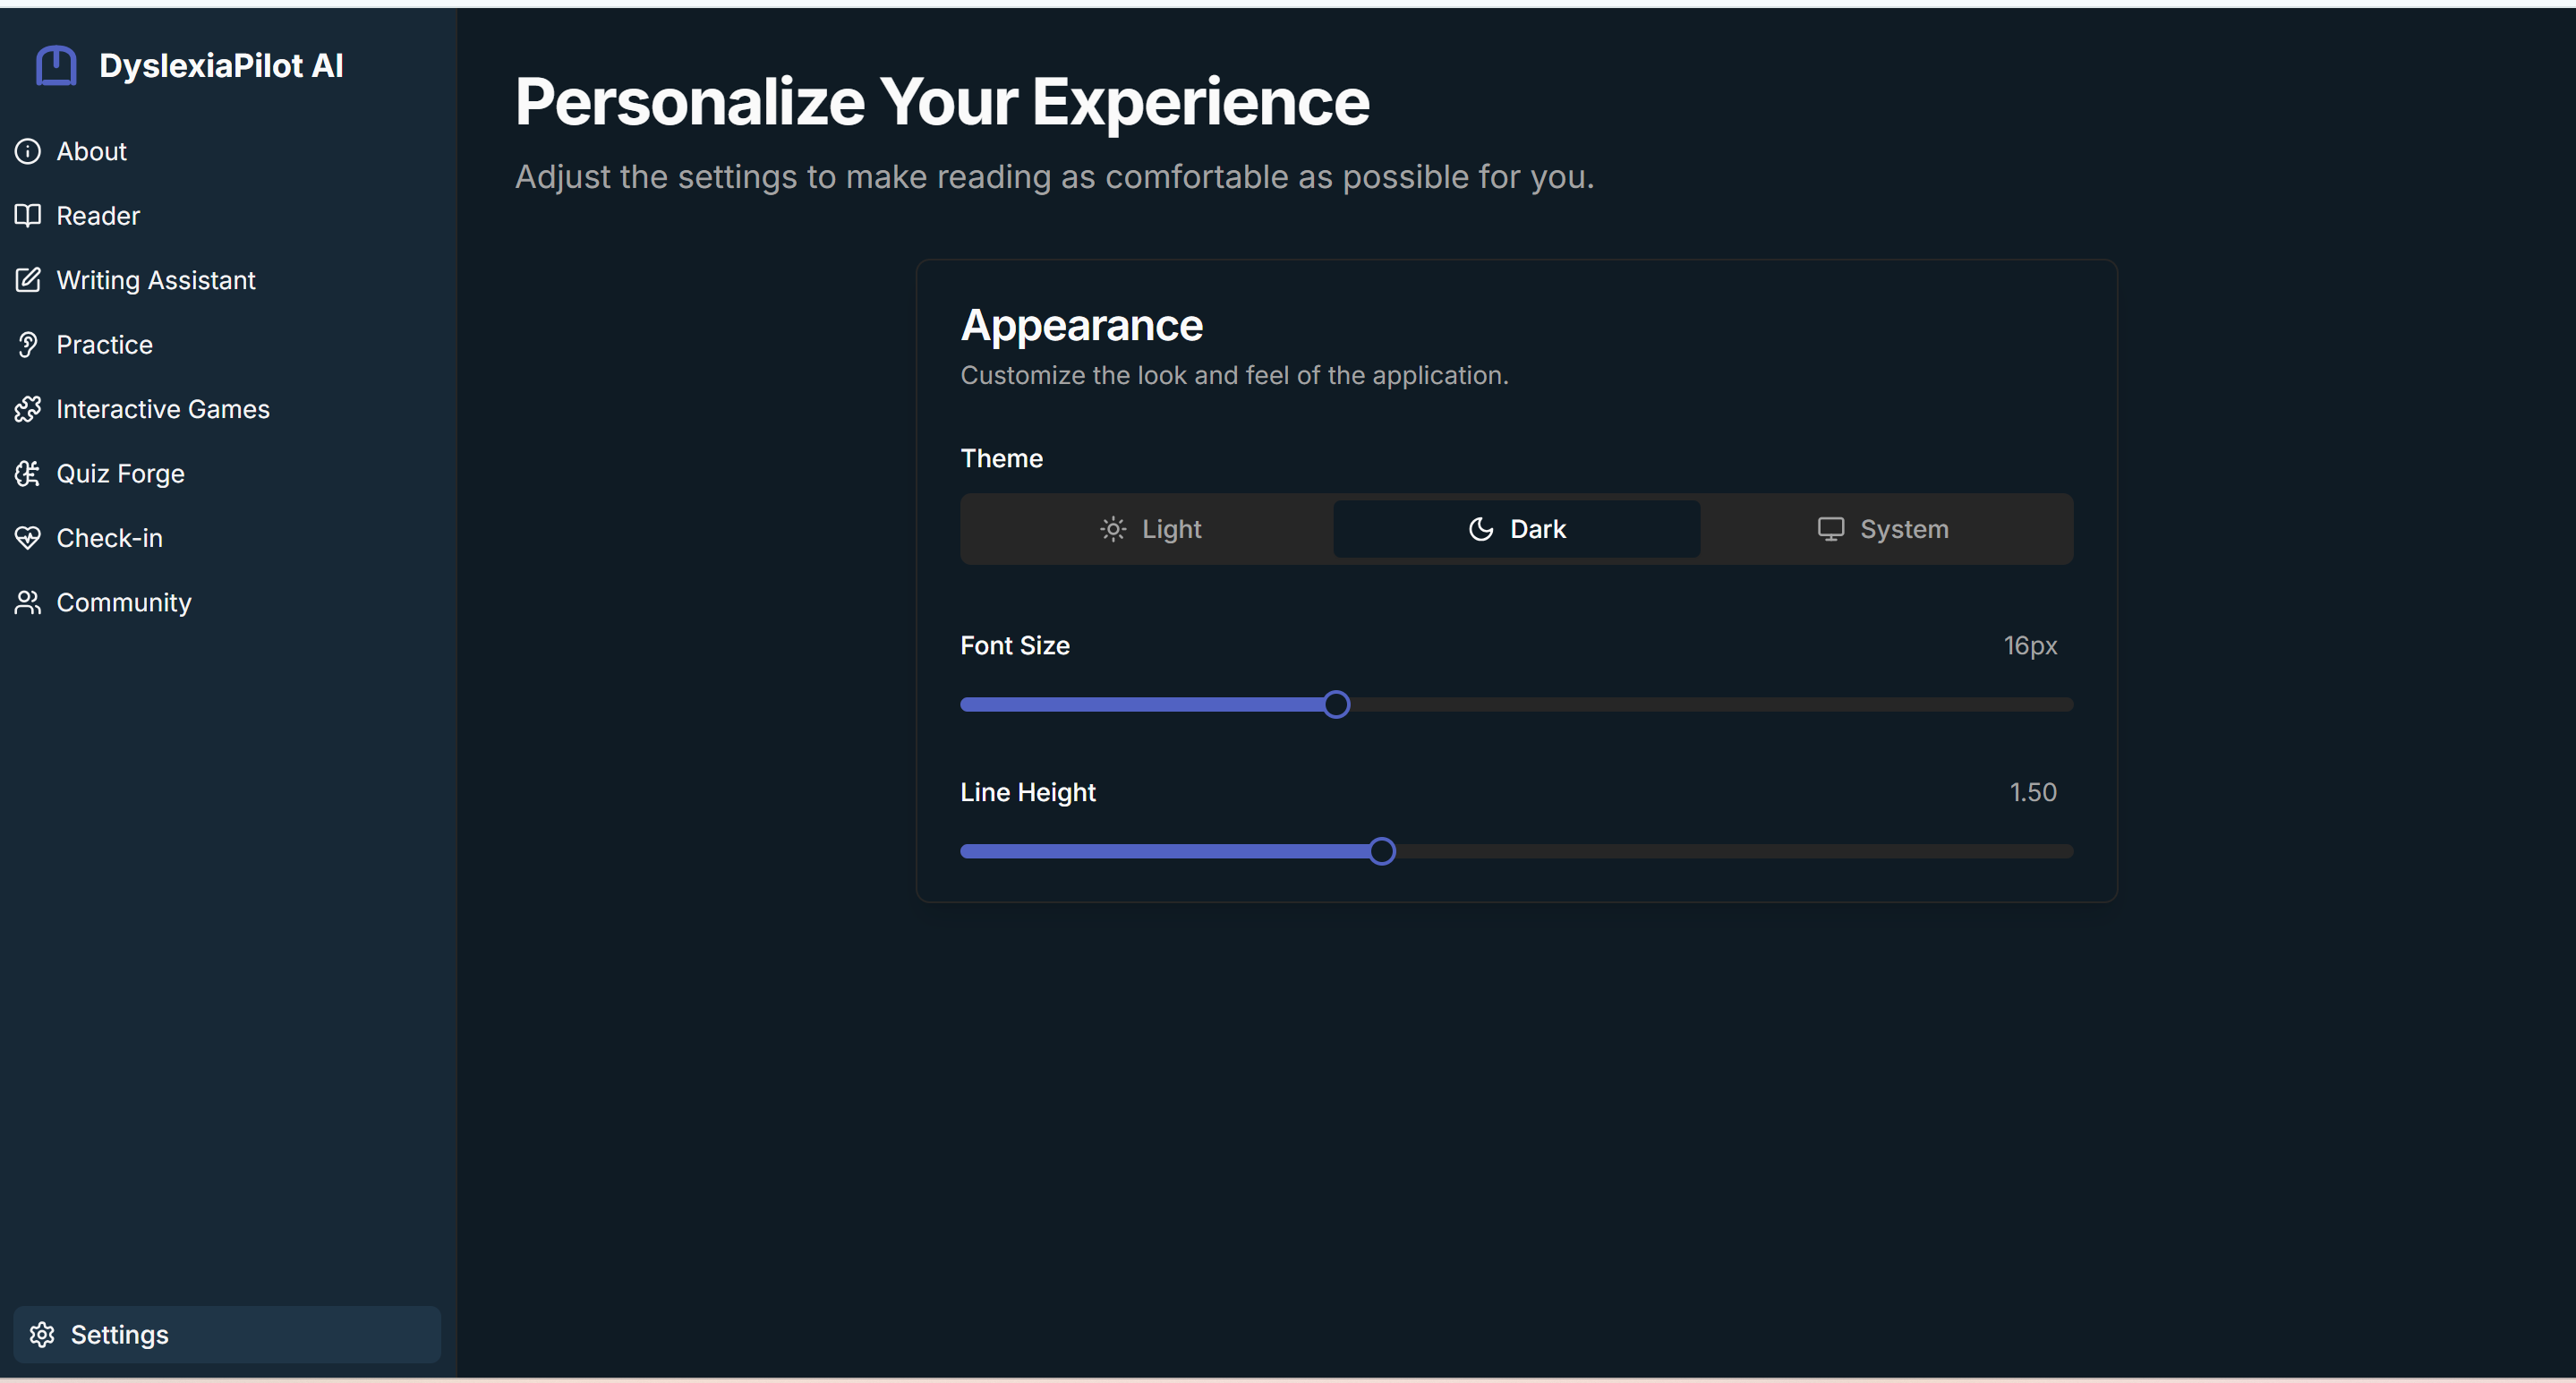The height and width of the screenshot is (1383, 2576).
Task: Click the Community people icon
Action: [28, 603]
